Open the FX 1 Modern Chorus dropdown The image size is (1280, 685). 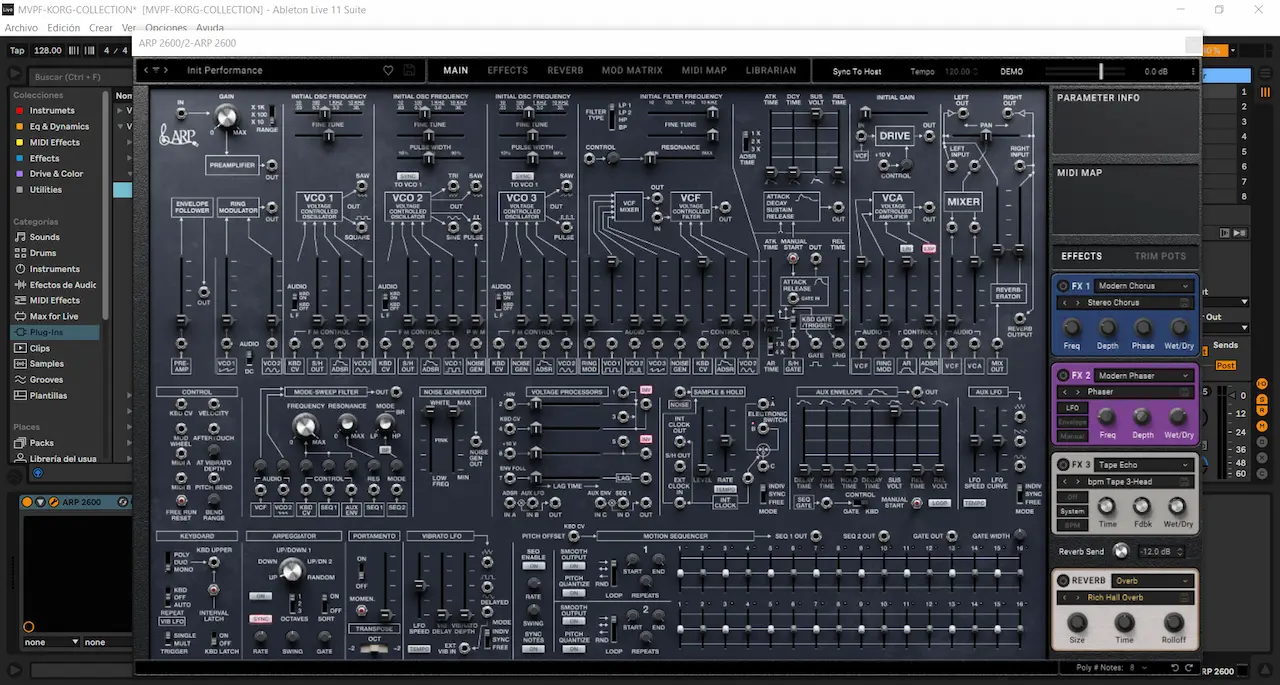tap(1144, 286)
